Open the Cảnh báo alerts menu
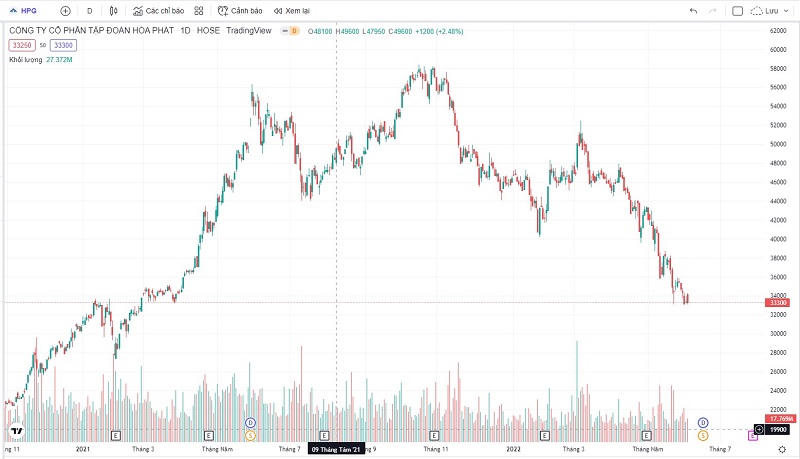The height and width of the screenshot is (459, 800). [240, 11]
